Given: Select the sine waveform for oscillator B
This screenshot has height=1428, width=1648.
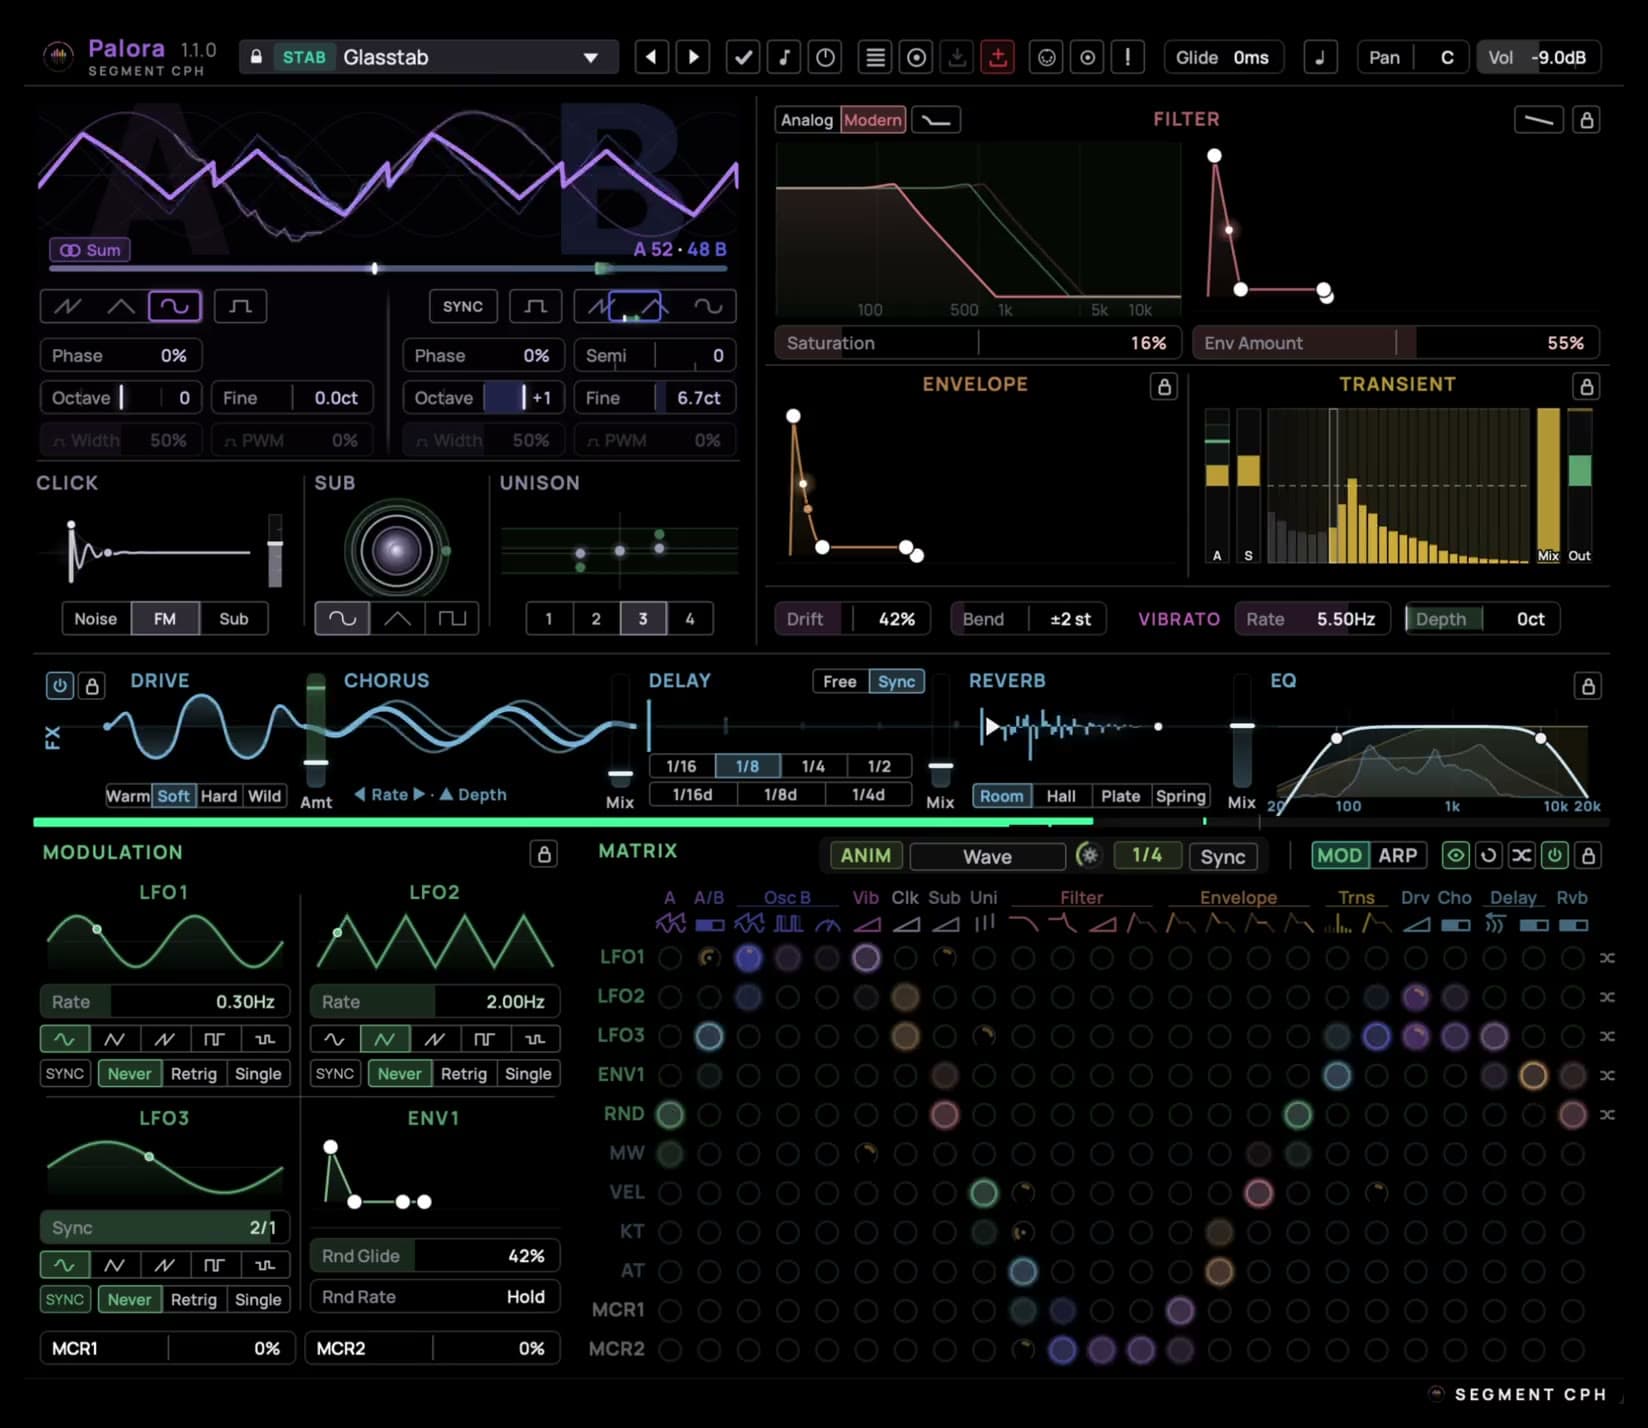Looking at the screenshot, I should point(708,306).
